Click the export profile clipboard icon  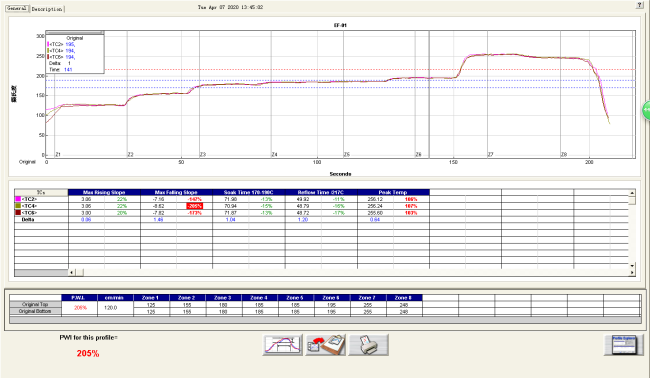click(x=325, y=345)
